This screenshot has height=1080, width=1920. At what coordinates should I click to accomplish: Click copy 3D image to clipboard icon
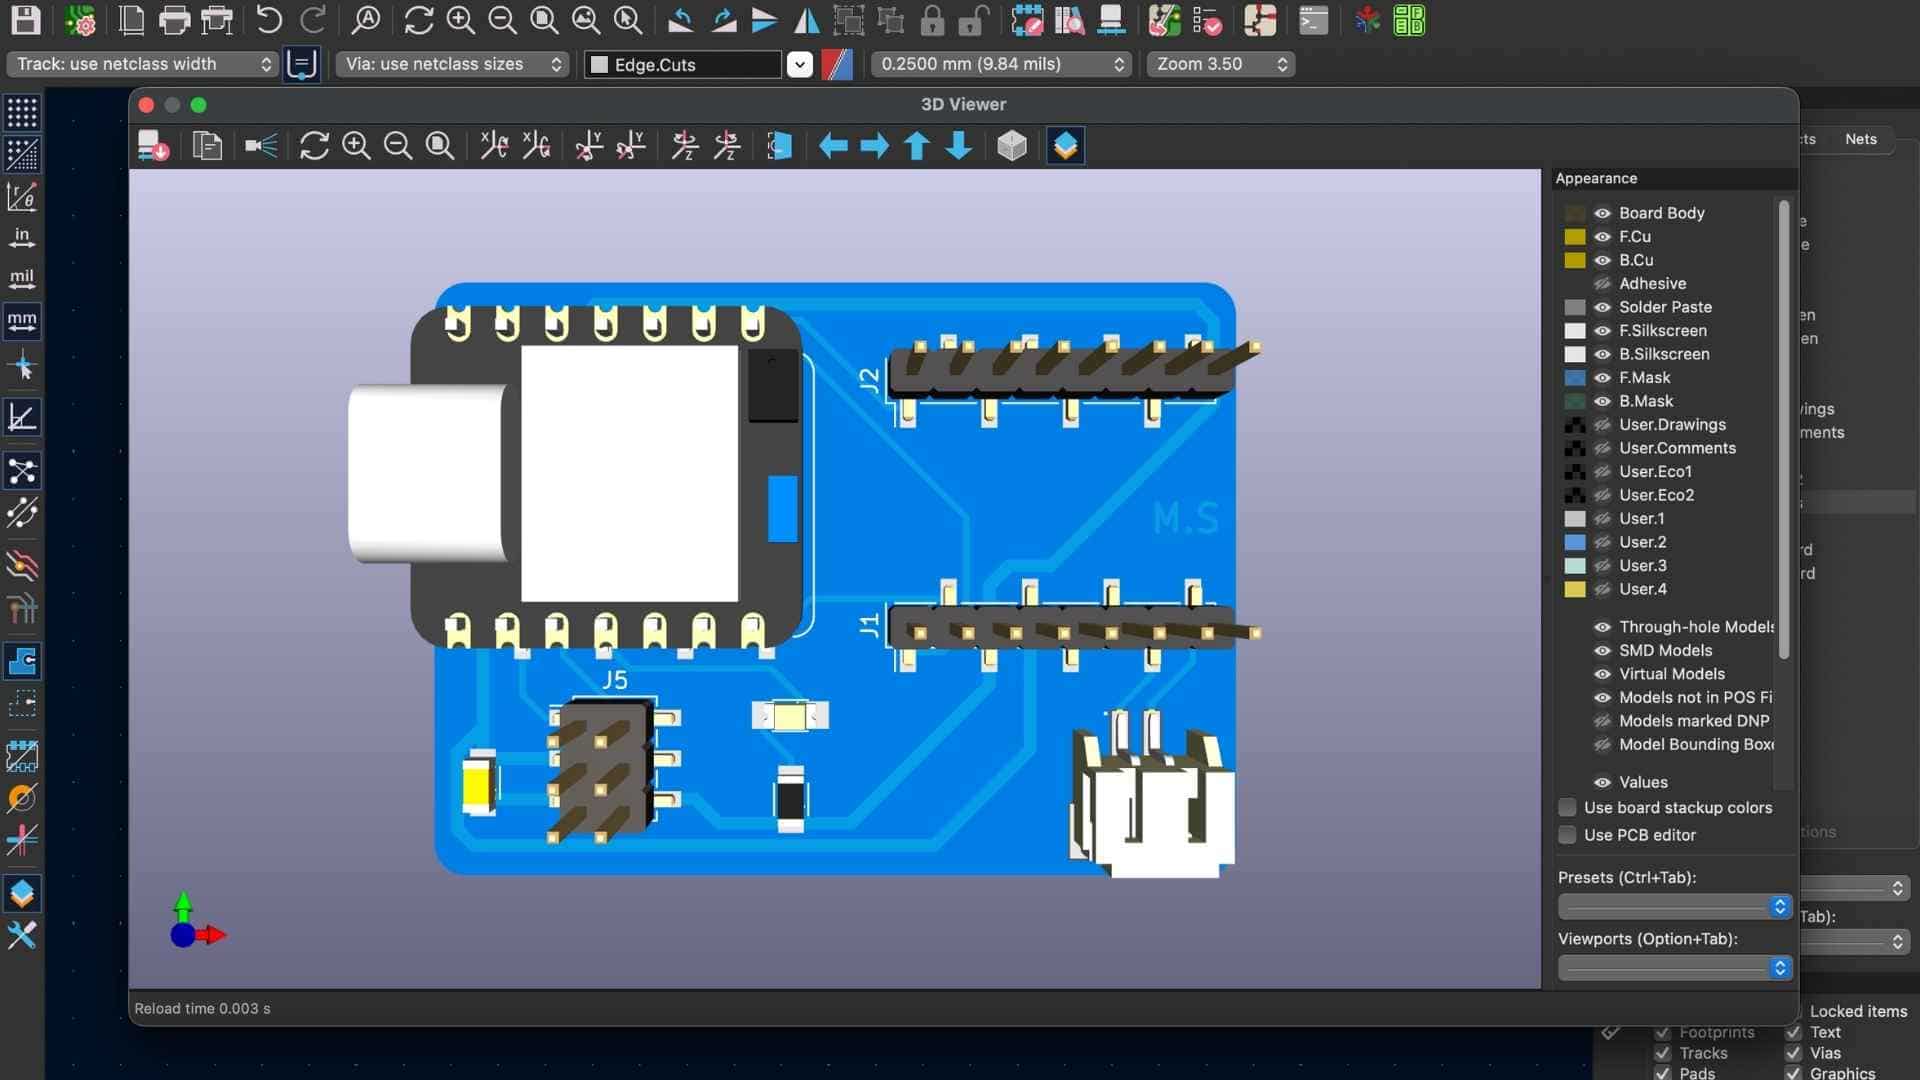click(207, 146)
